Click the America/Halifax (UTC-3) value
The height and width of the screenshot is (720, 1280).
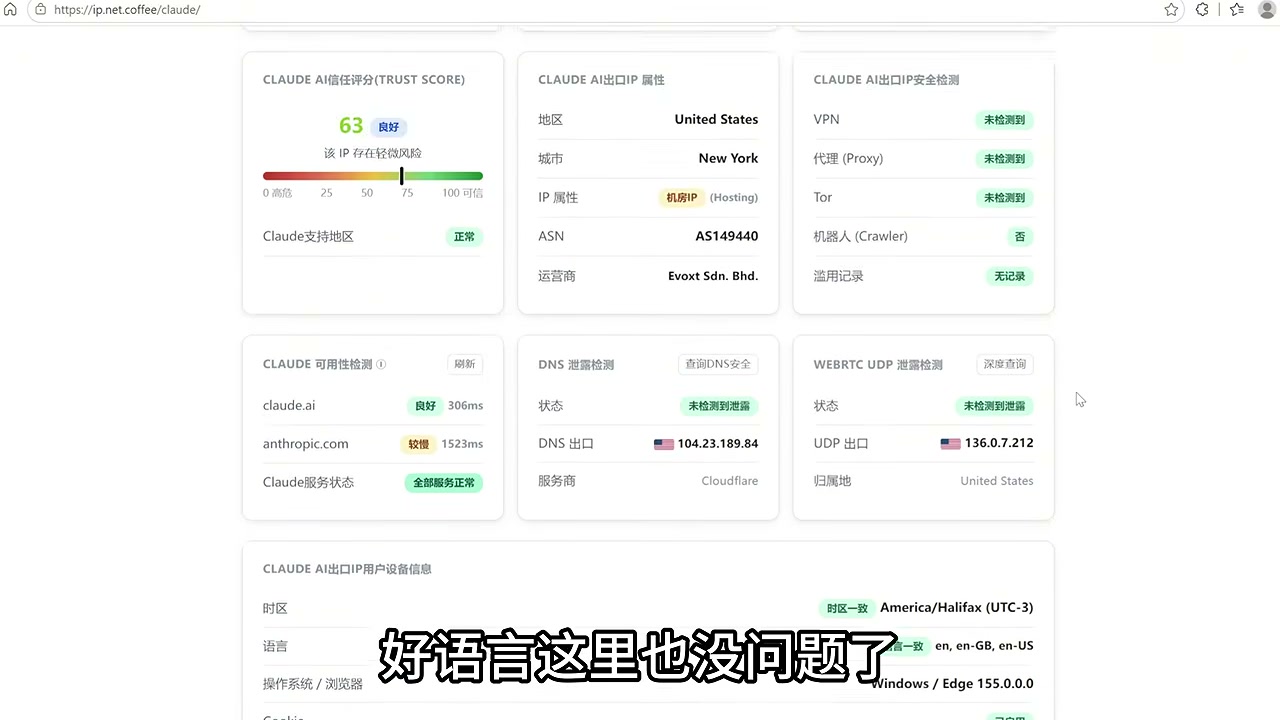tap(957, 608)
